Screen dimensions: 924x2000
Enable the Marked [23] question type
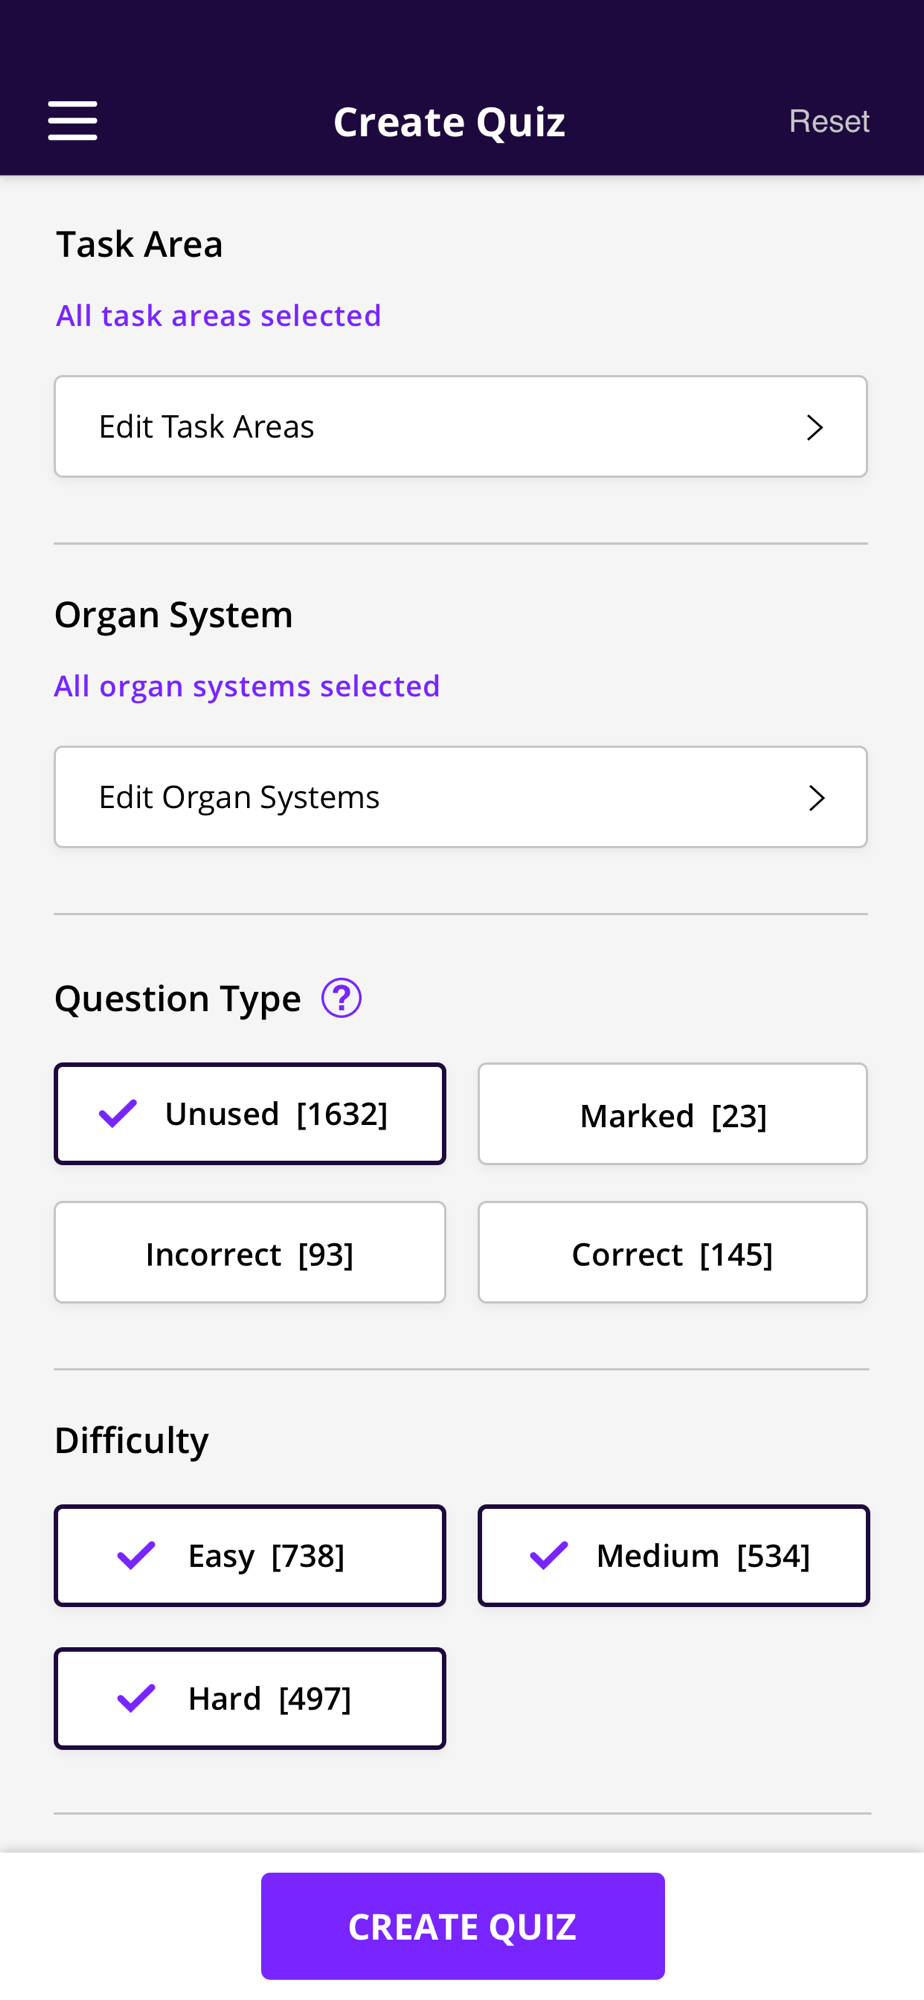click(672, 1114)
